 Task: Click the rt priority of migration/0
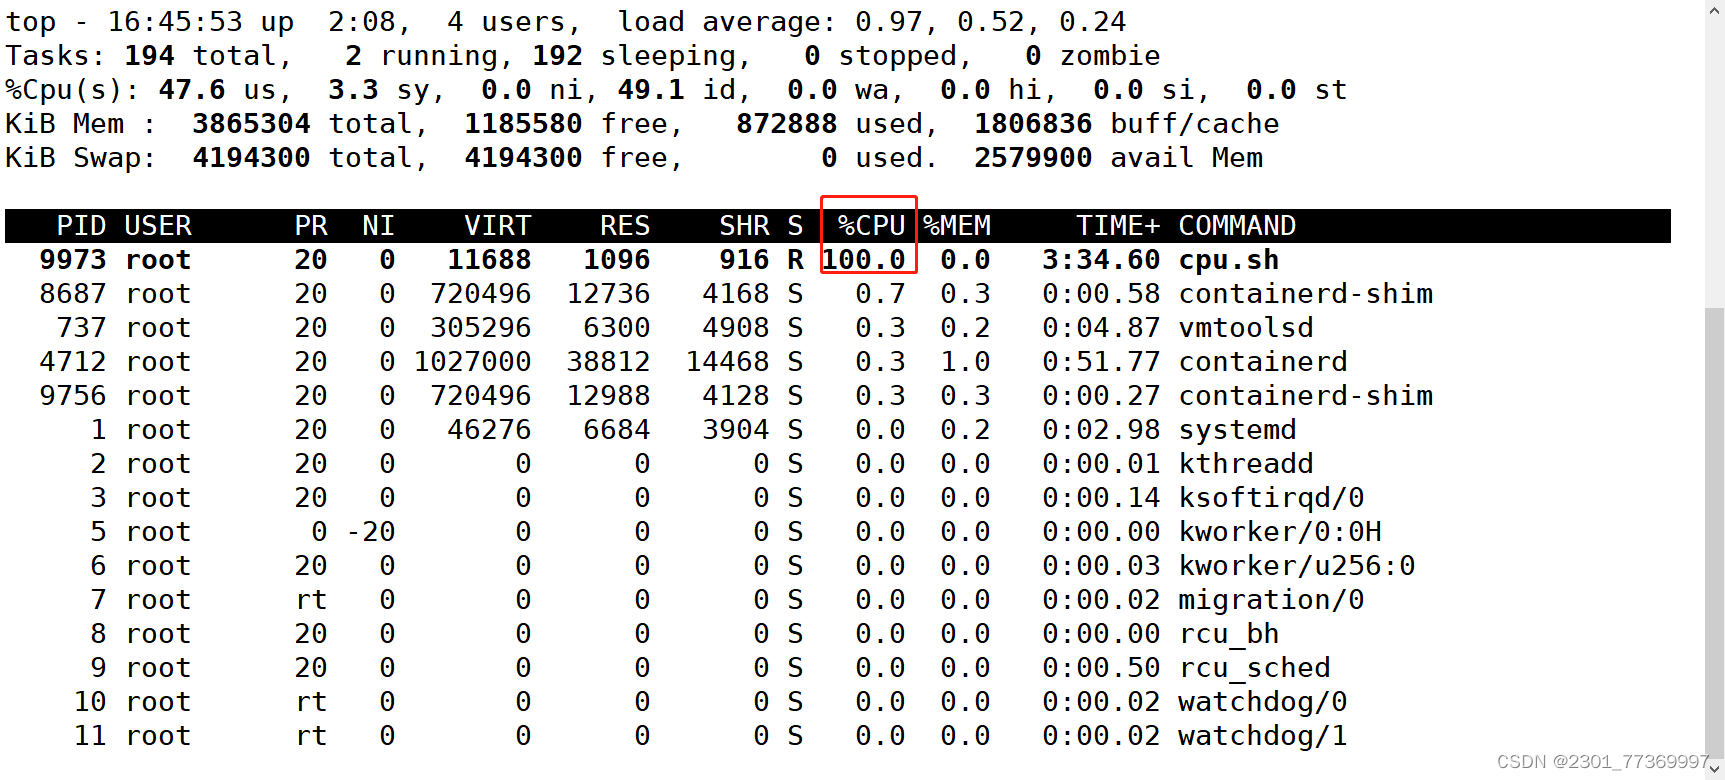(x=311, y=600)
